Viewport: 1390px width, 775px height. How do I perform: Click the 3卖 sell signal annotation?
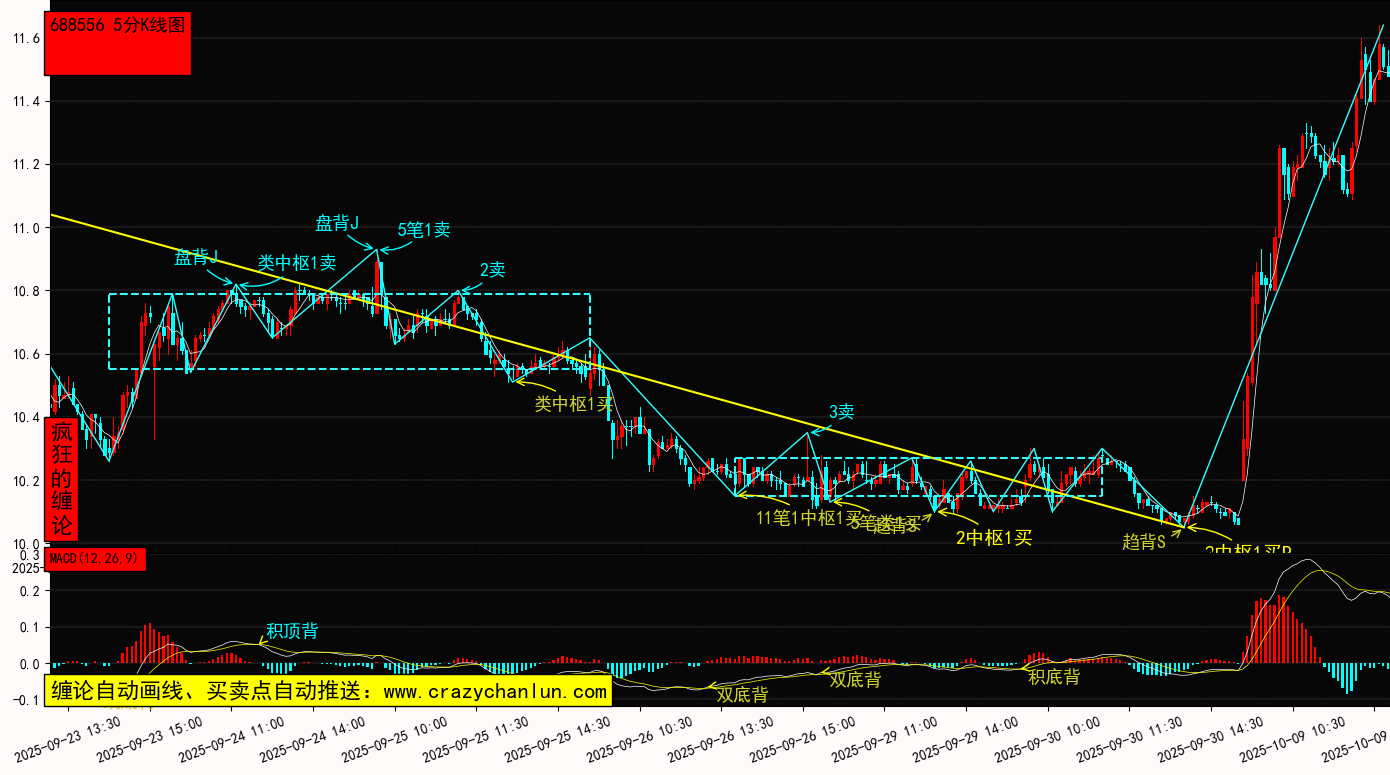841,411
